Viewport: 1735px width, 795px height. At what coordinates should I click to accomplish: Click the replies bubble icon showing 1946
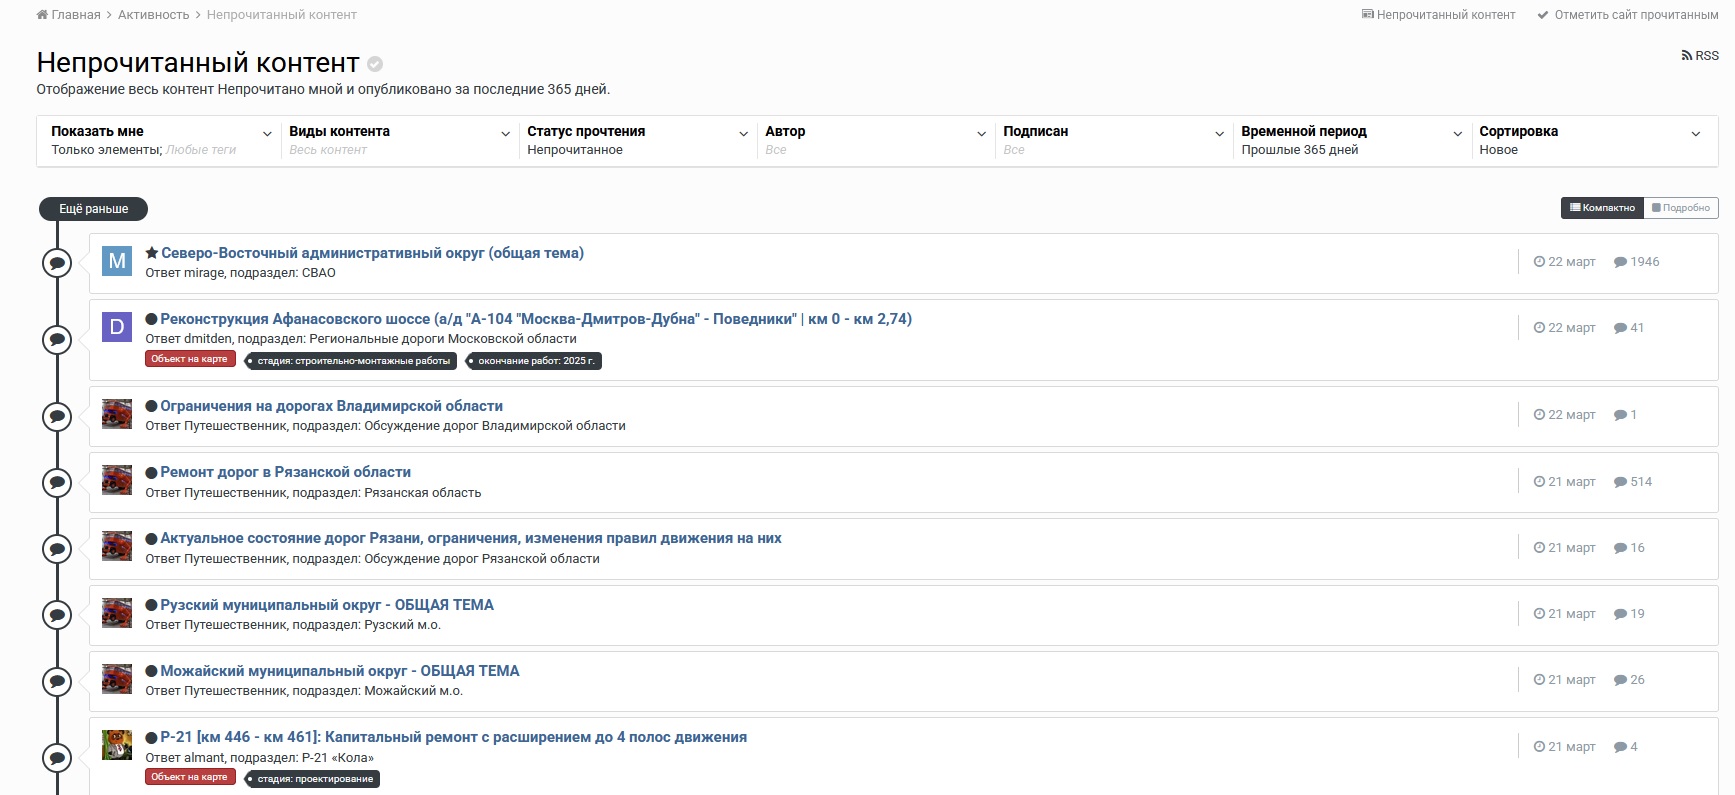1620,262
